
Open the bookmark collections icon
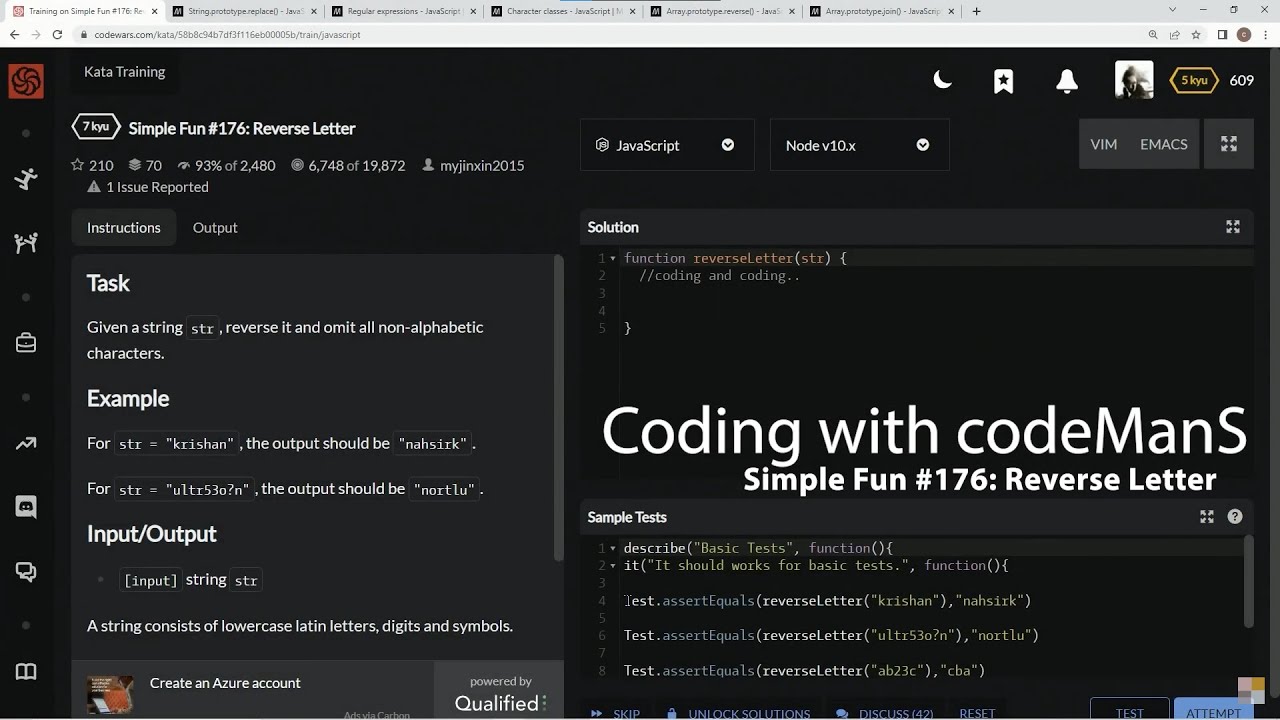point(1004,81)
